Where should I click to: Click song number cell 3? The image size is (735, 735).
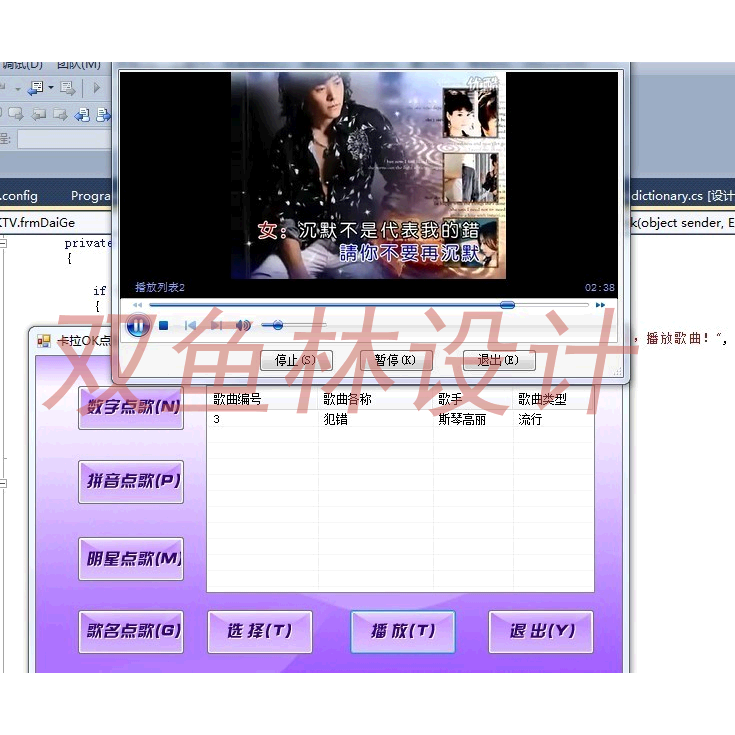217,419
